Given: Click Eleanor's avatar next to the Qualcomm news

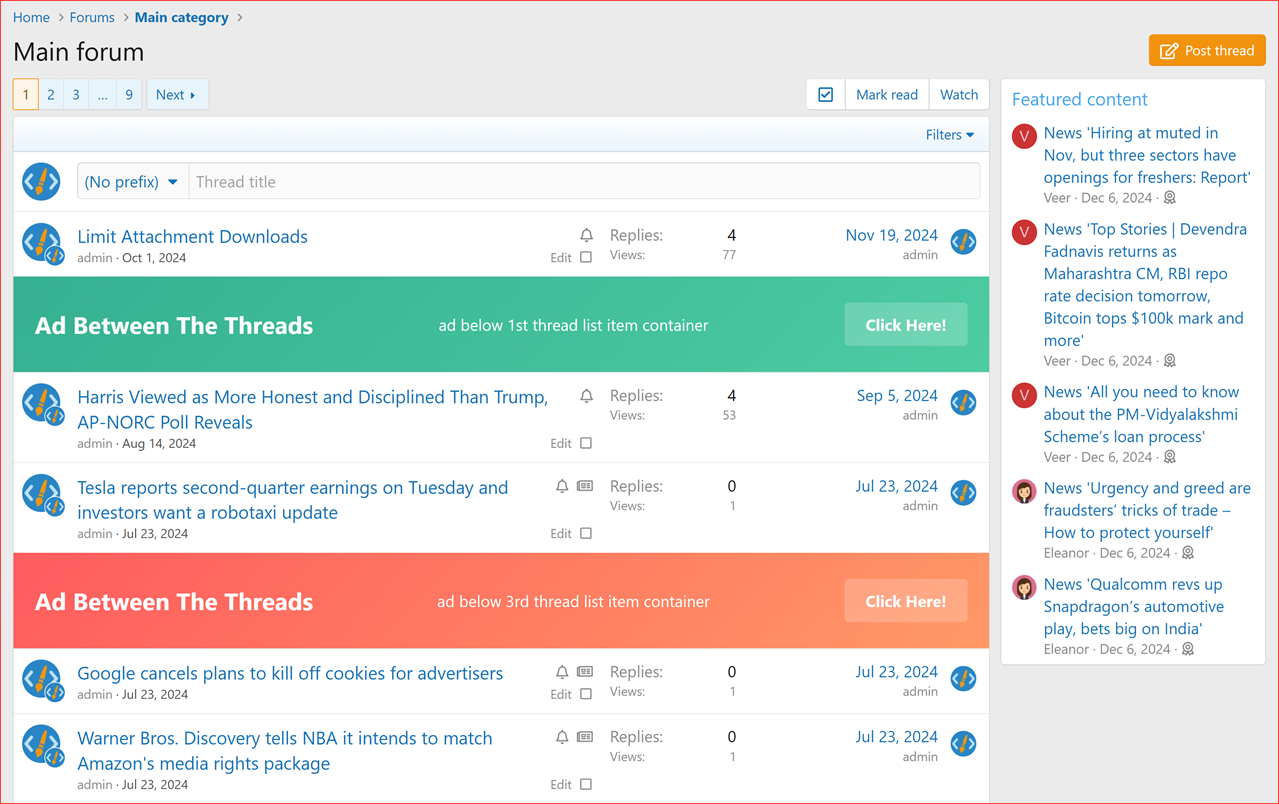Looking at the screenshot, I should click(1023, 587).
